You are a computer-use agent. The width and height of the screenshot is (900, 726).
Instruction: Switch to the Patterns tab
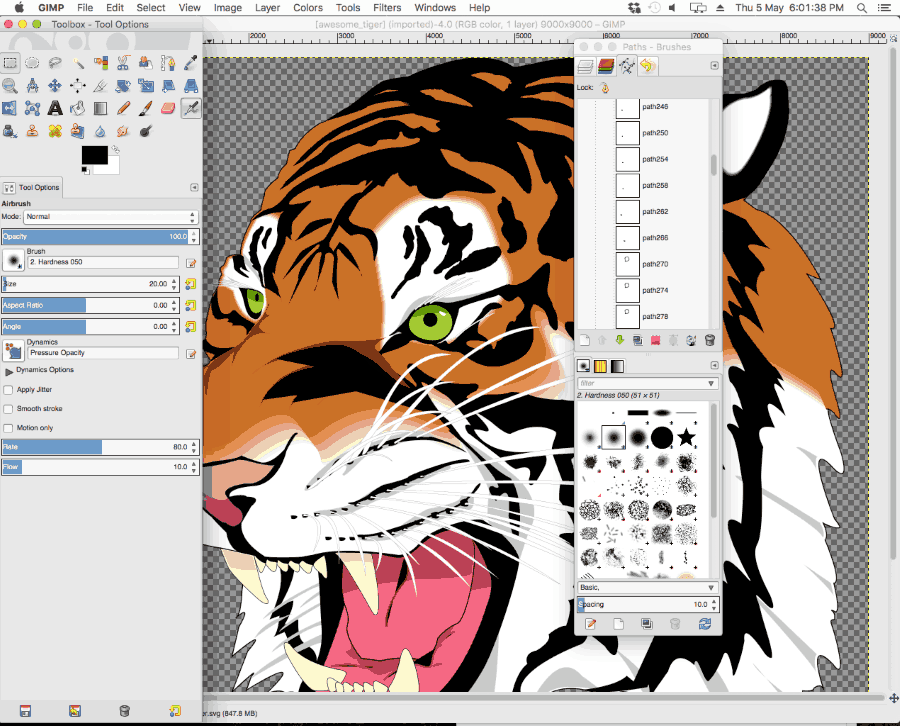(x=600, y=366)
